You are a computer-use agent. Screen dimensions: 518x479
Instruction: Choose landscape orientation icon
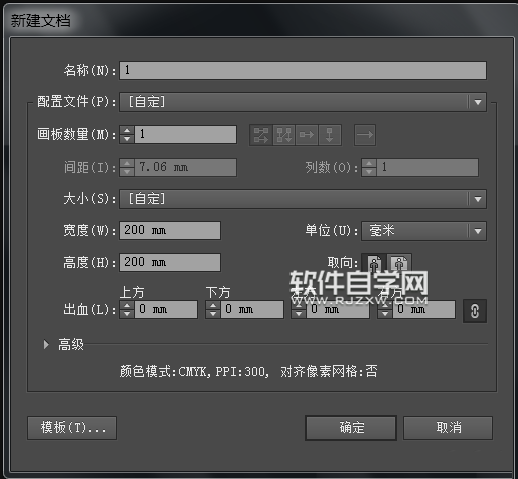point(399,263)
